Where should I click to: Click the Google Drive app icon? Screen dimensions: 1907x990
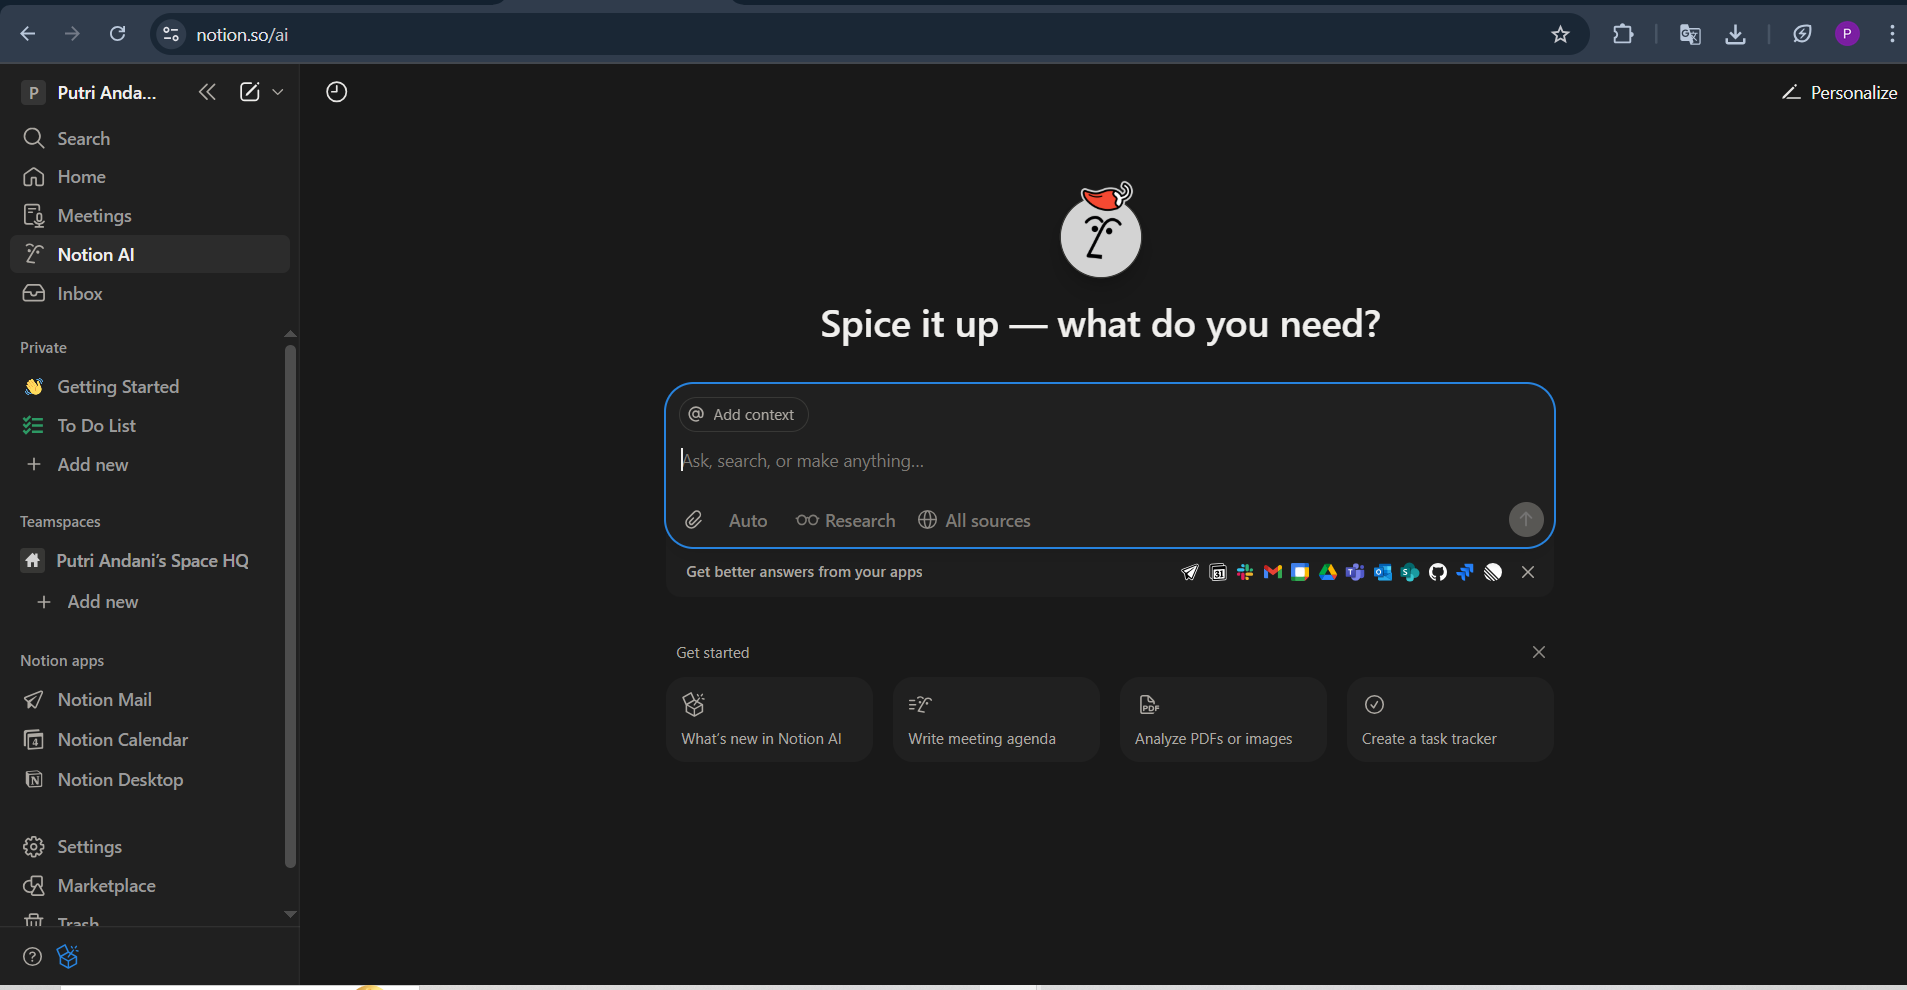click(1328, 572)
